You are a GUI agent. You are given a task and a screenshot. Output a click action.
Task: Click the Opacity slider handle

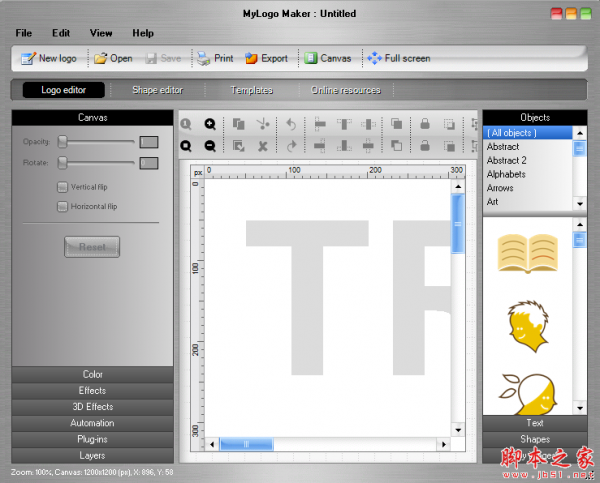tap(62, 142)
